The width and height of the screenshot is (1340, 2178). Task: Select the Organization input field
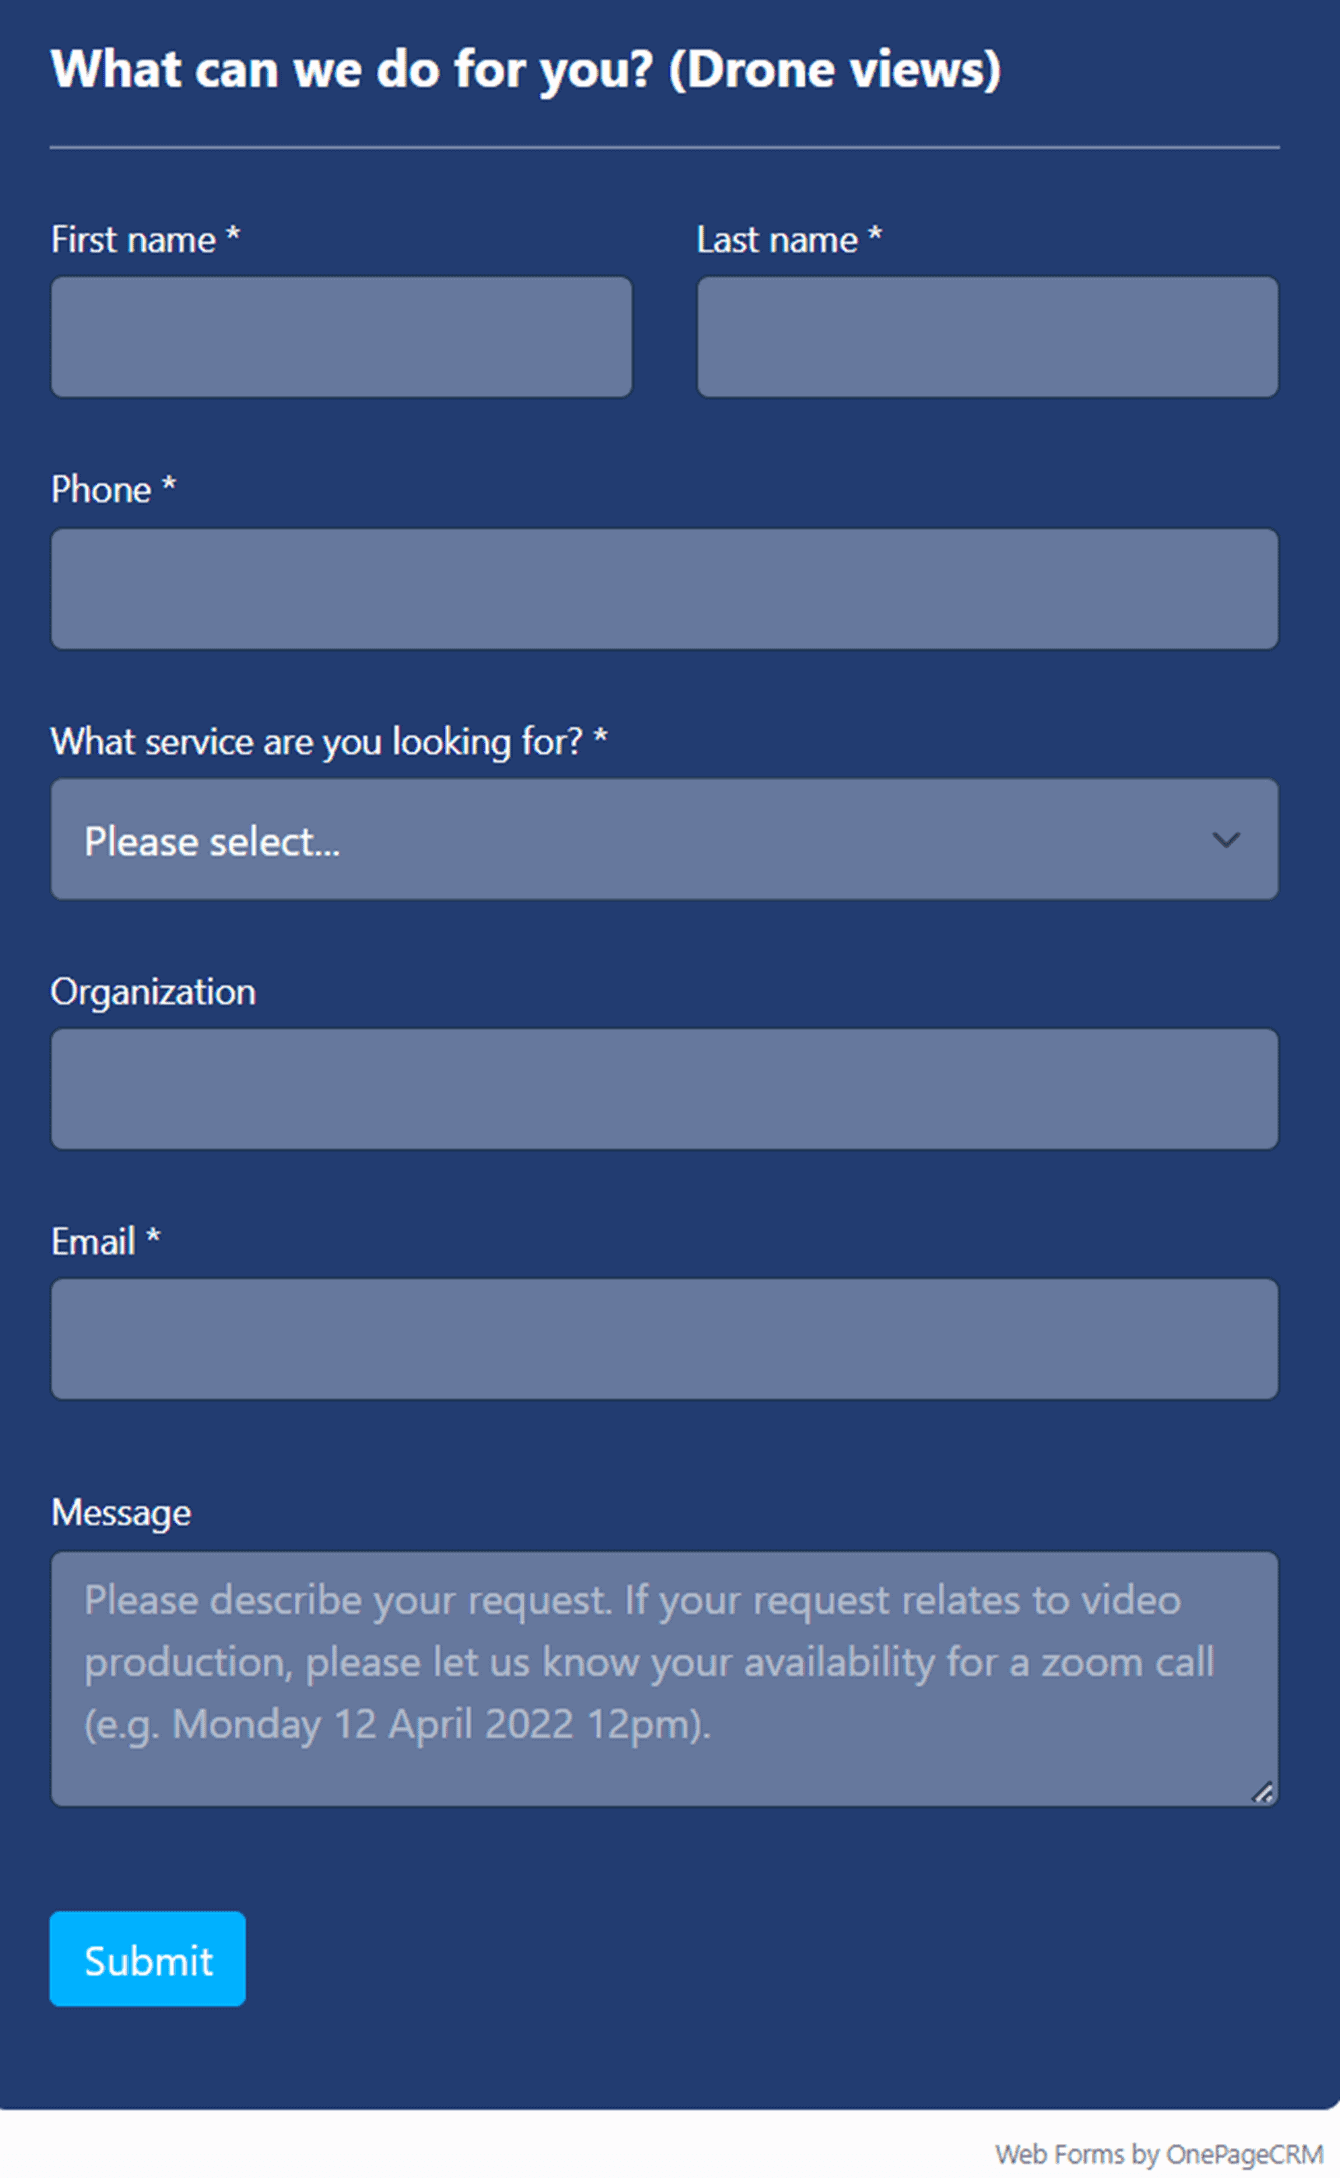click(x=664, y=1089)
